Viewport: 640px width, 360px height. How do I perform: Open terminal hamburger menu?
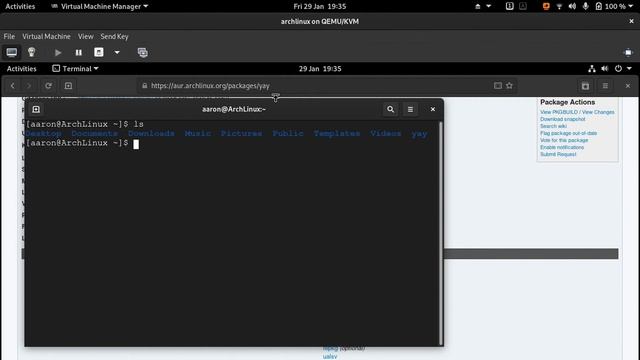tap(410, 109)
